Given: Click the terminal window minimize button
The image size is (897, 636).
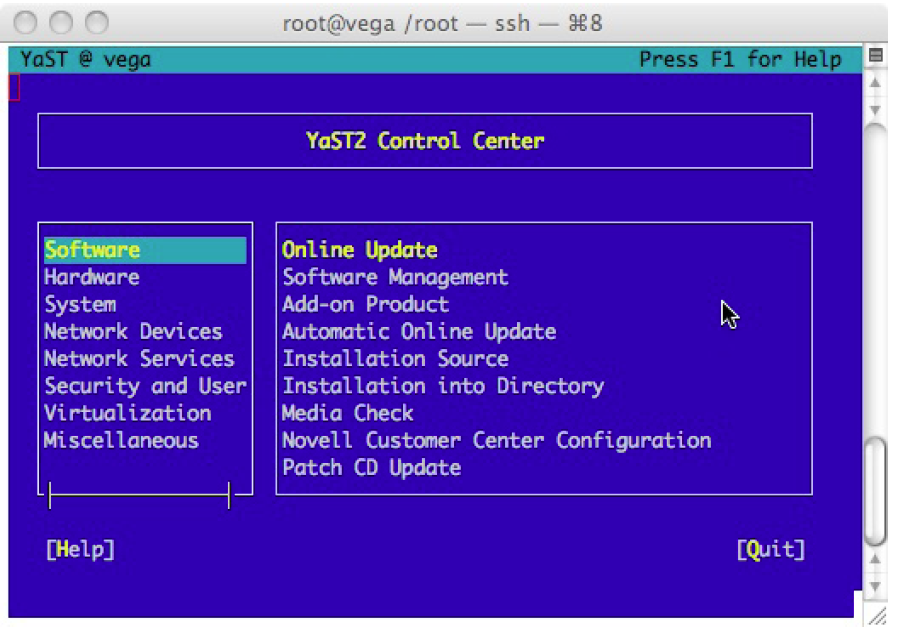Looking at the screenshot, I should click(x=61, y=23).
